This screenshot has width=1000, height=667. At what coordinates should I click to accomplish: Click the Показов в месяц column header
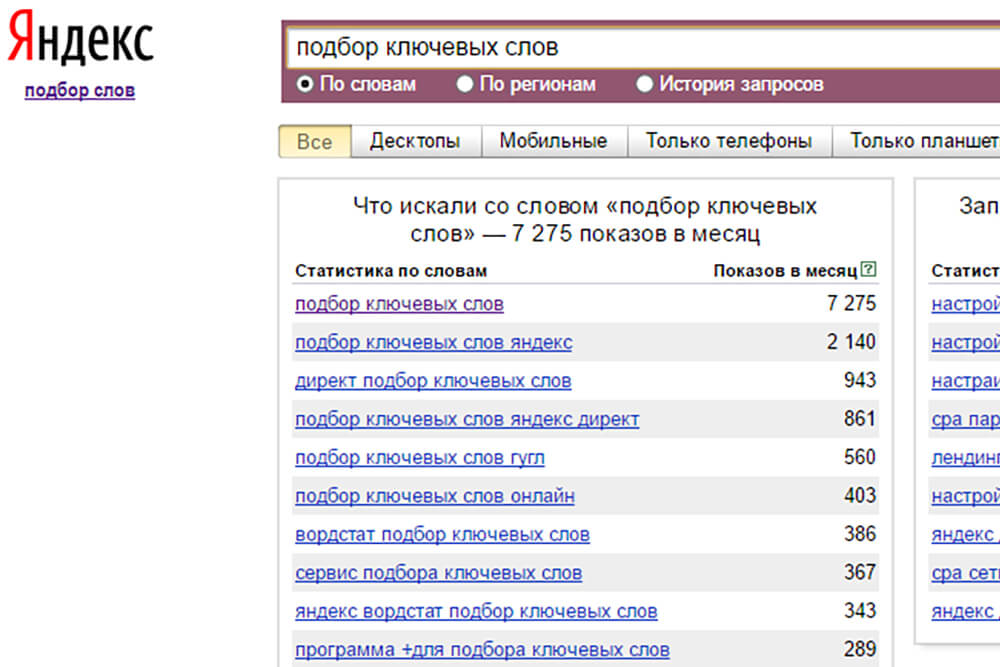785,271
